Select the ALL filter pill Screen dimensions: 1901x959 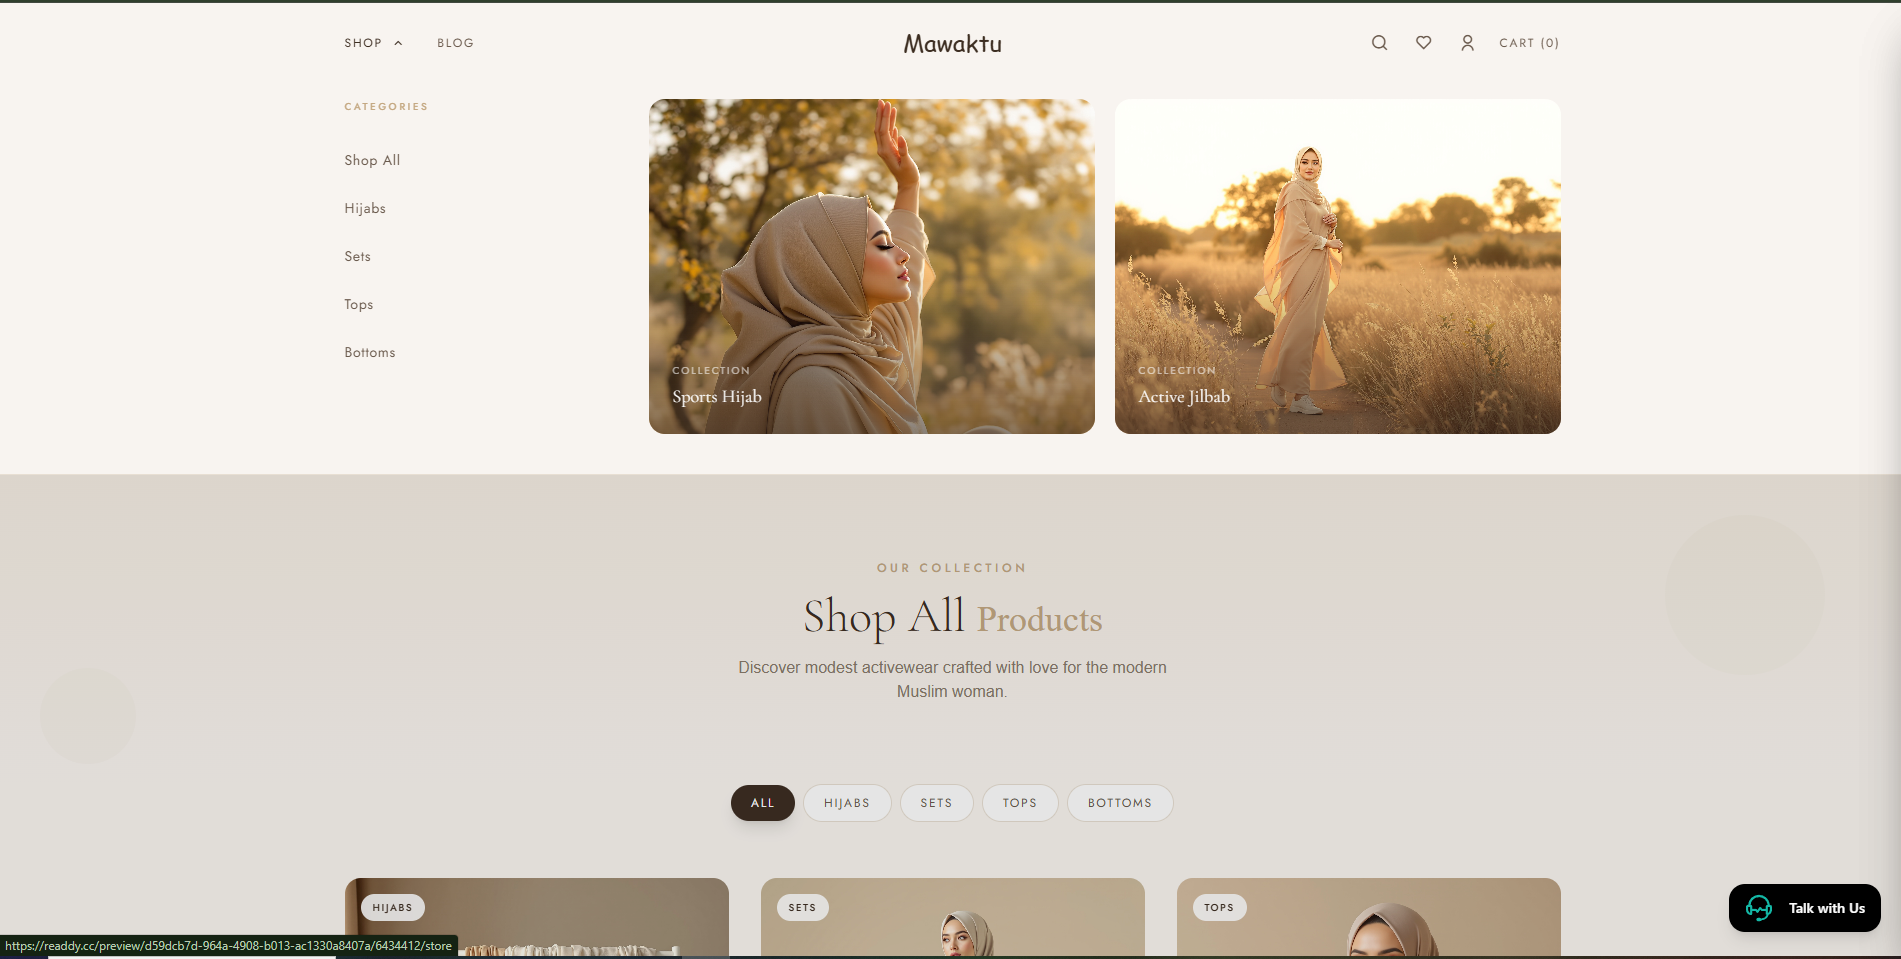pos(762,803)
